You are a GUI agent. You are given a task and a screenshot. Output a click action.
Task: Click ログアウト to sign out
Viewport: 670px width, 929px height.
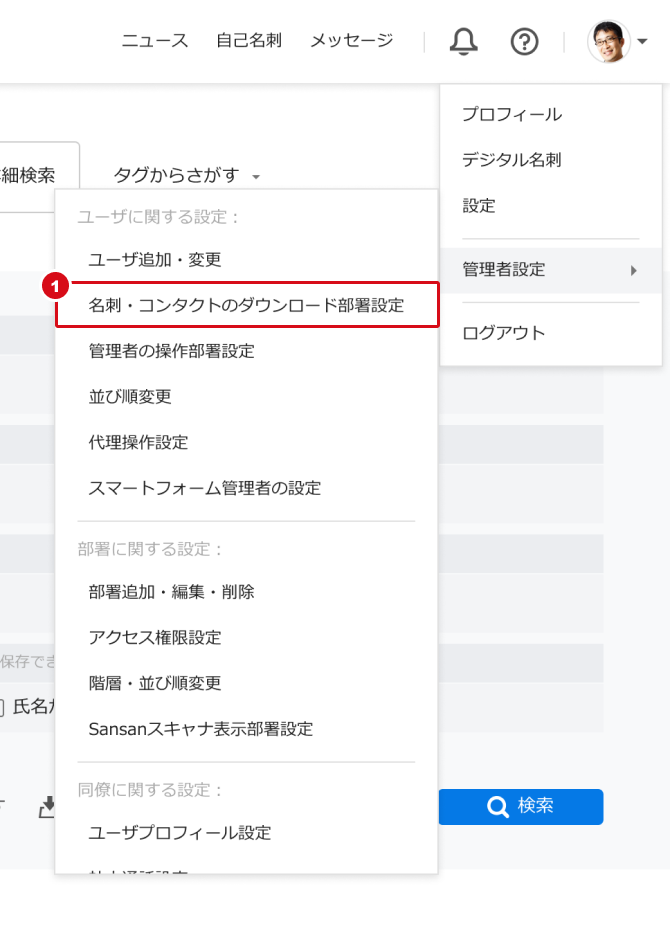point(503,333)
